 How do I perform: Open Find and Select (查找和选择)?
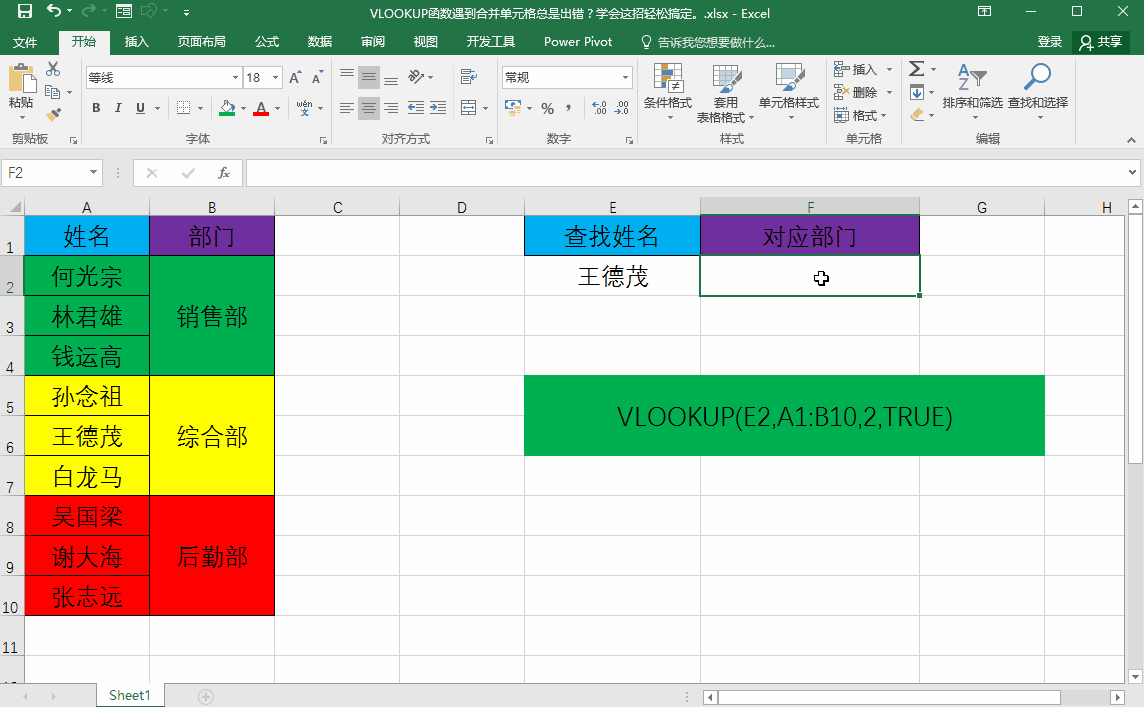[1037, 92]
